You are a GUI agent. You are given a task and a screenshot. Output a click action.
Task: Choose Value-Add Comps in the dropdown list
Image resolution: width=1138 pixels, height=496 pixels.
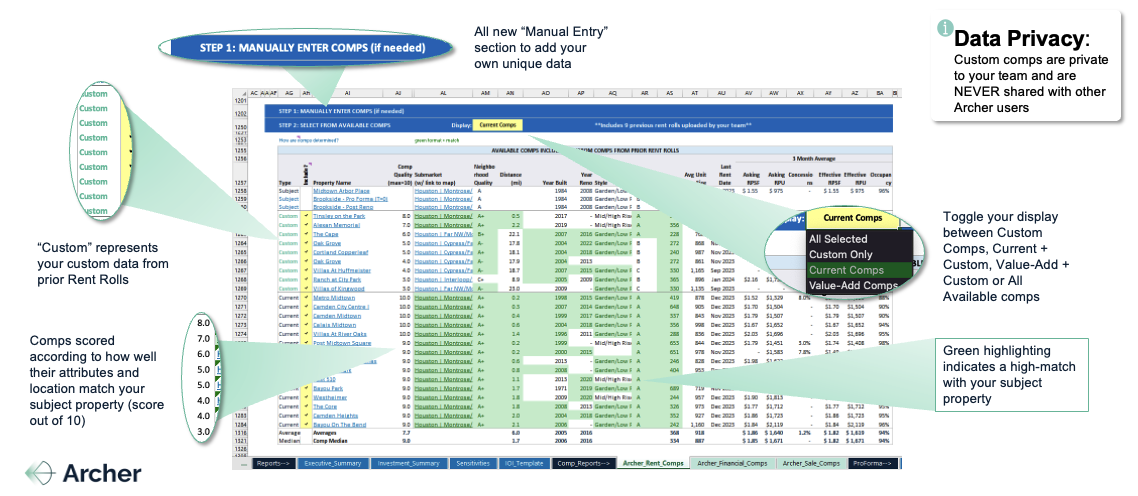(853, 285)
